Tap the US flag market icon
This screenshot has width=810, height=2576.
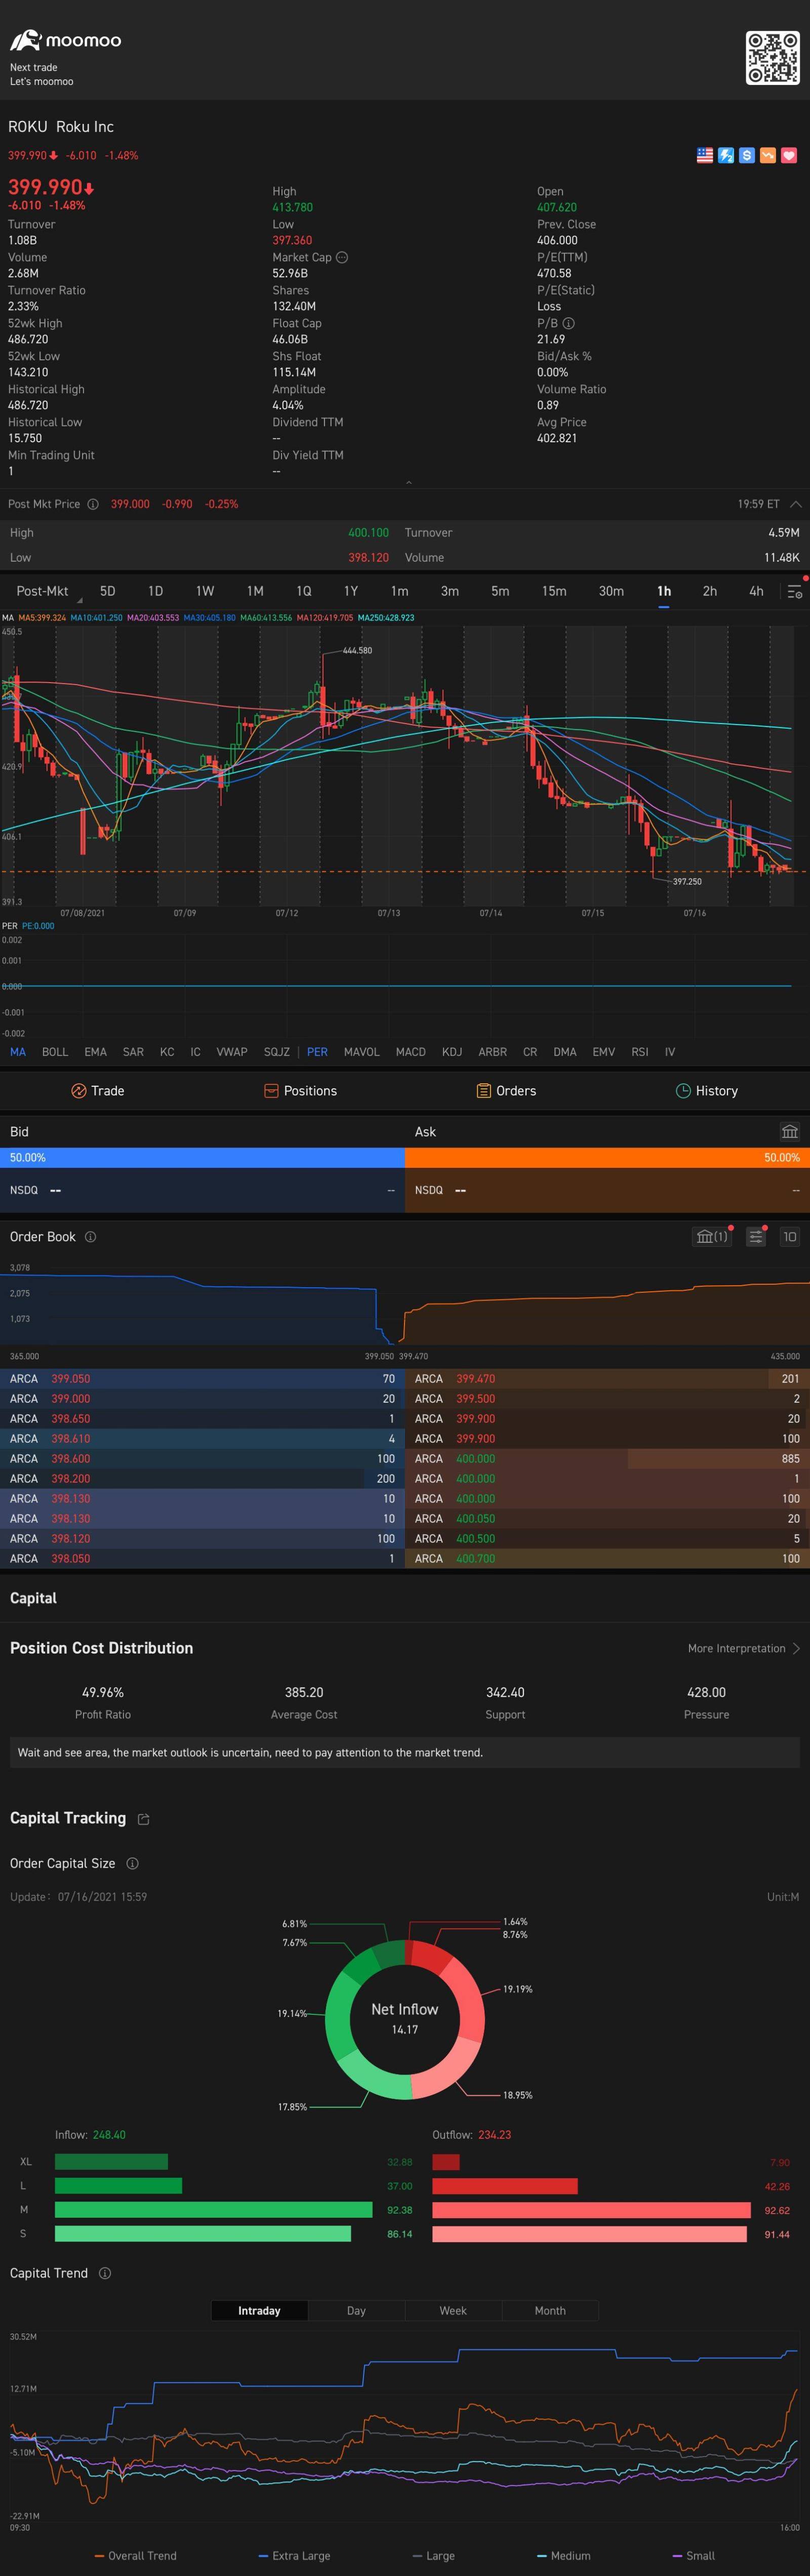[x=705, y=155]
